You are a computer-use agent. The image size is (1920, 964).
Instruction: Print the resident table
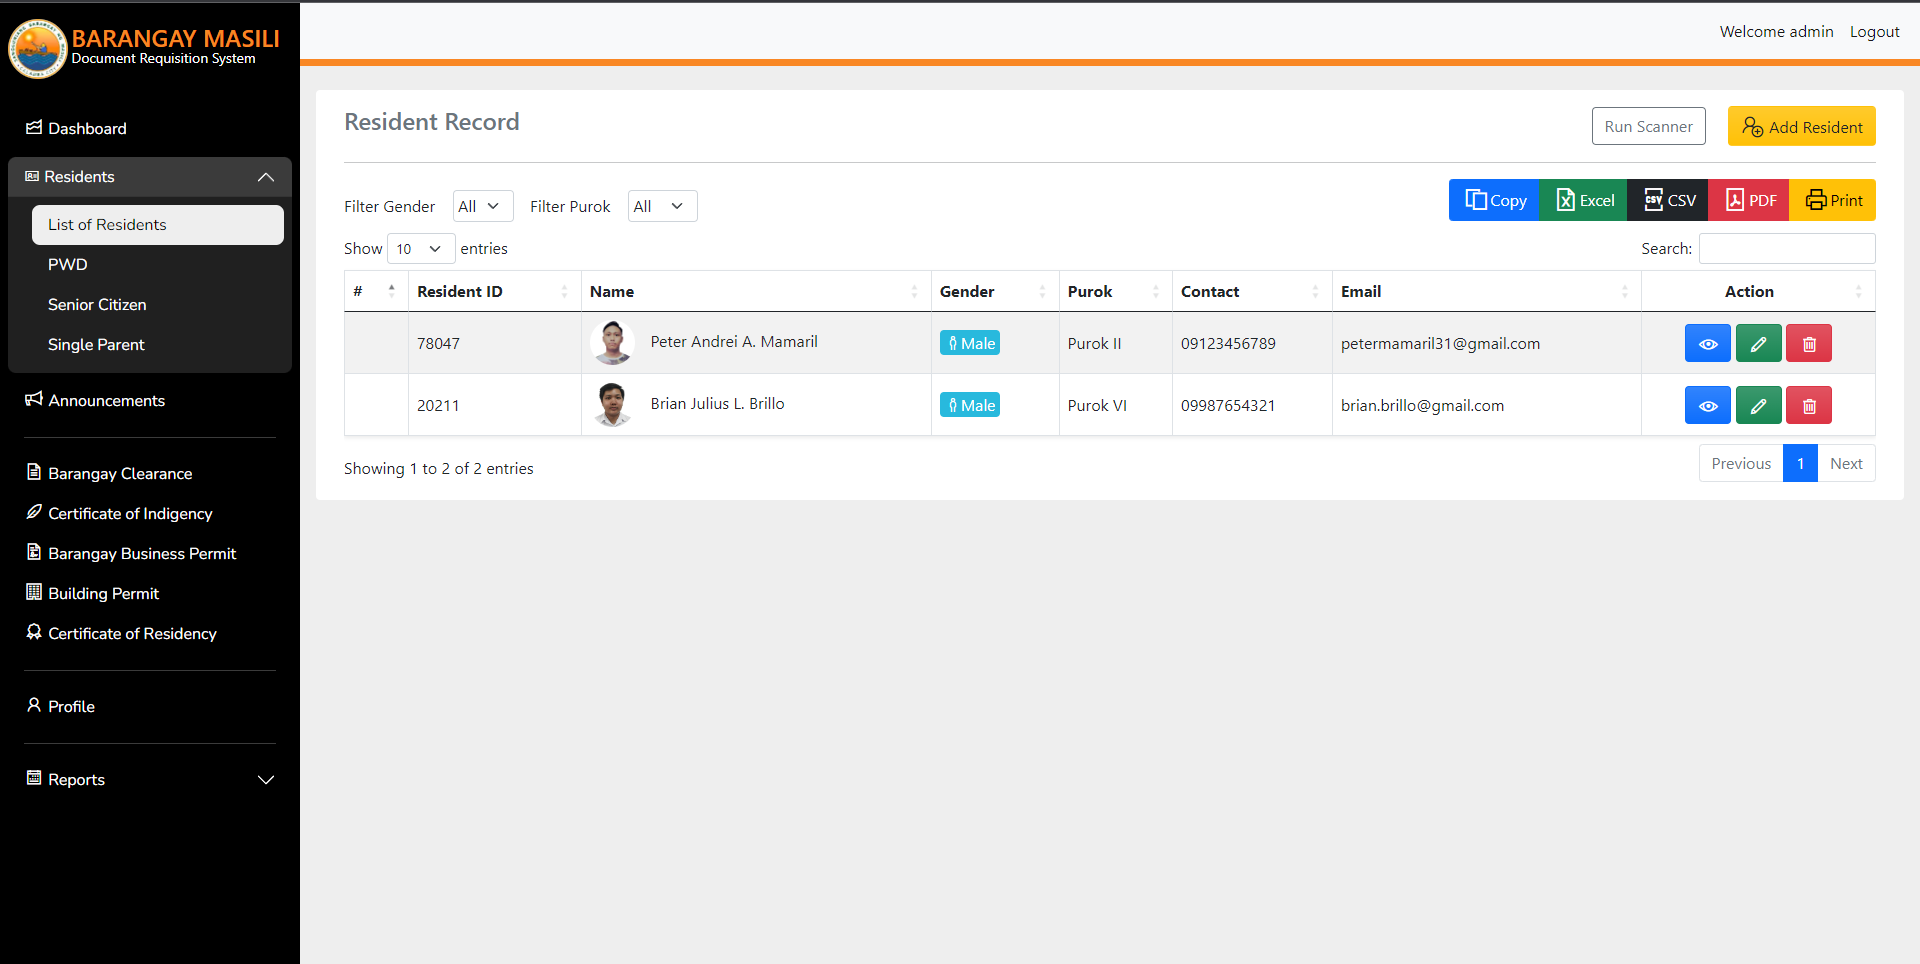(1833, 201)
